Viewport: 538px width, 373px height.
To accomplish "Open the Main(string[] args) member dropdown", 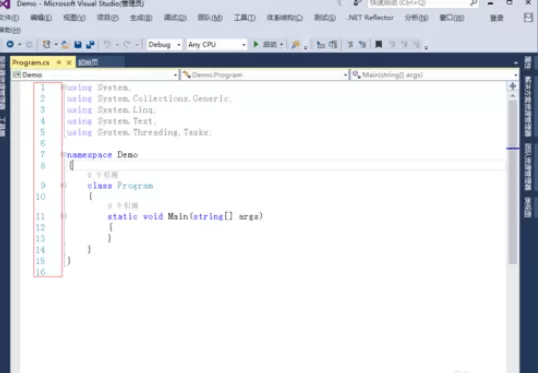I will [x=434, y=75].
